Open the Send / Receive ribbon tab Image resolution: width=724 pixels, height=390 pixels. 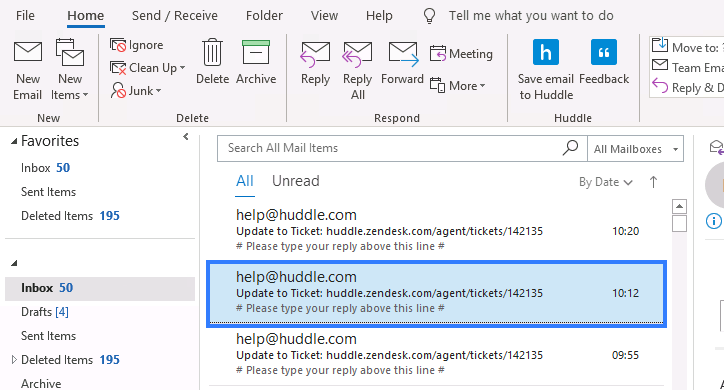point(175,16)
